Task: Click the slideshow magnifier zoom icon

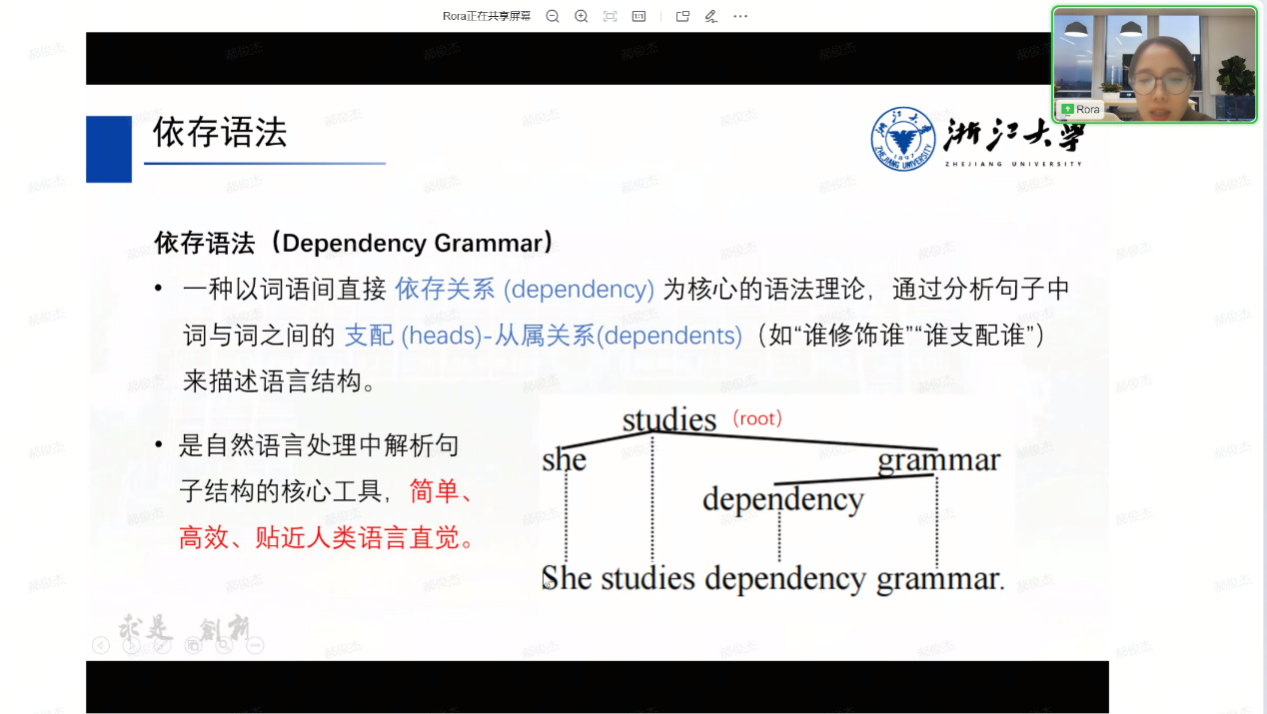Action: point(224,646)
